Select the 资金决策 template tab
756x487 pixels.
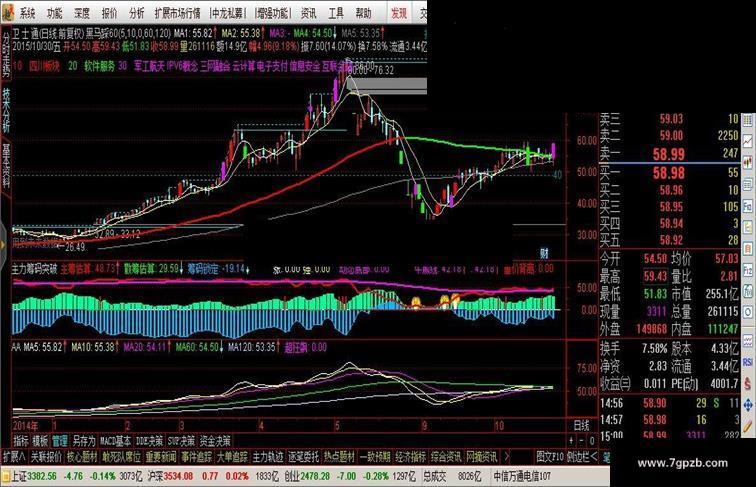215,440
